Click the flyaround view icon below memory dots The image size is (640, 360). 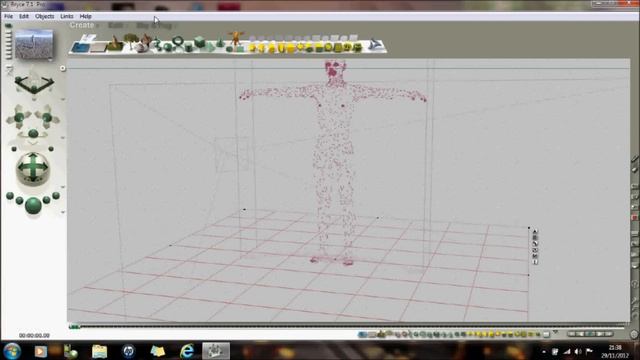pos(9,70)
